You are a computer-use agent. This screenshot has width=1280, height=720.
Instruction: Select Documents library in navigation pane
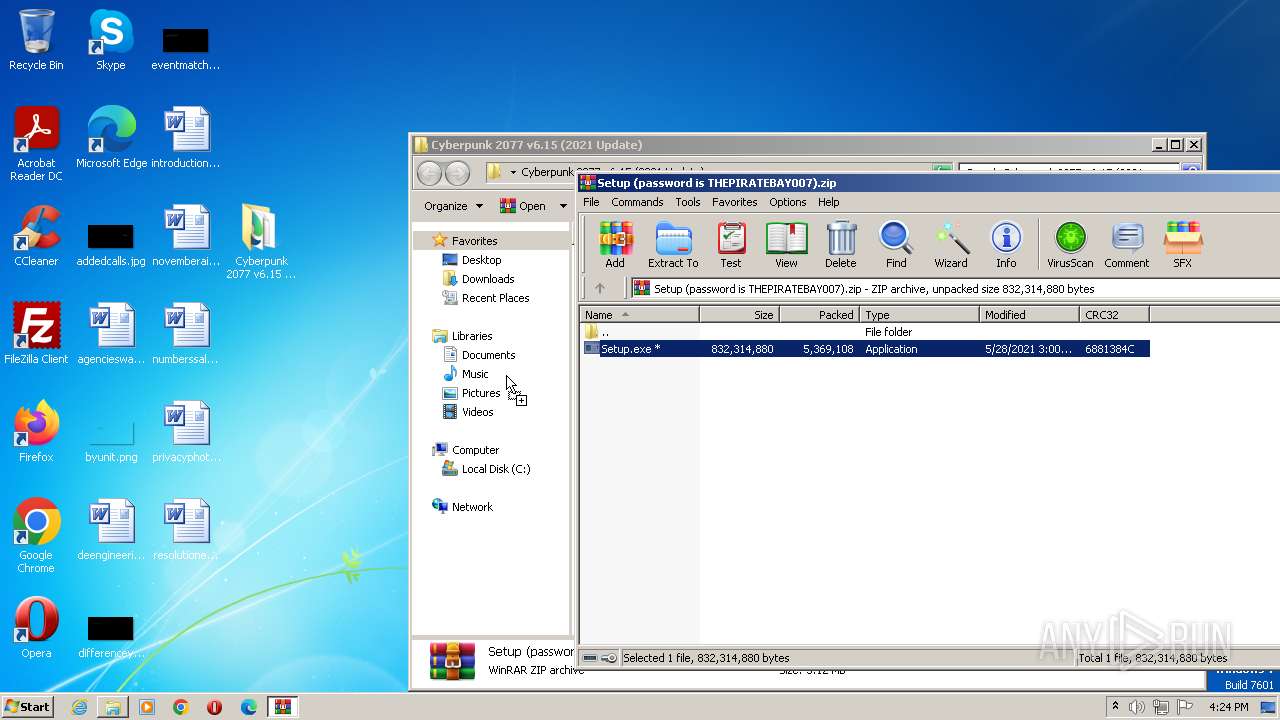[x=488, y=355]
